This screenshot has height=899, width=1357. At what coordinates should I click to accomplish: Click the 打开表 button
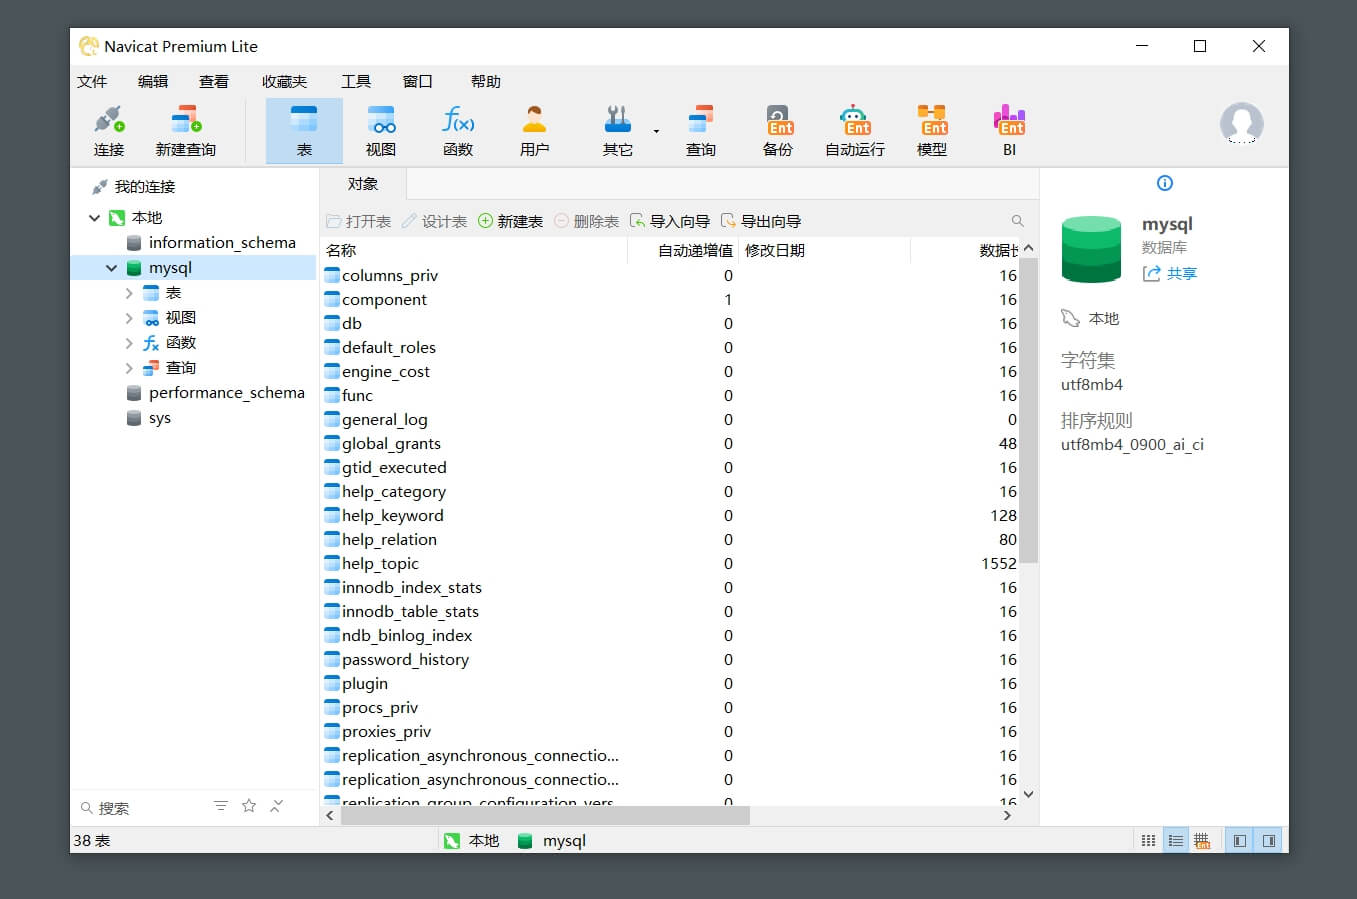point(359,221)
